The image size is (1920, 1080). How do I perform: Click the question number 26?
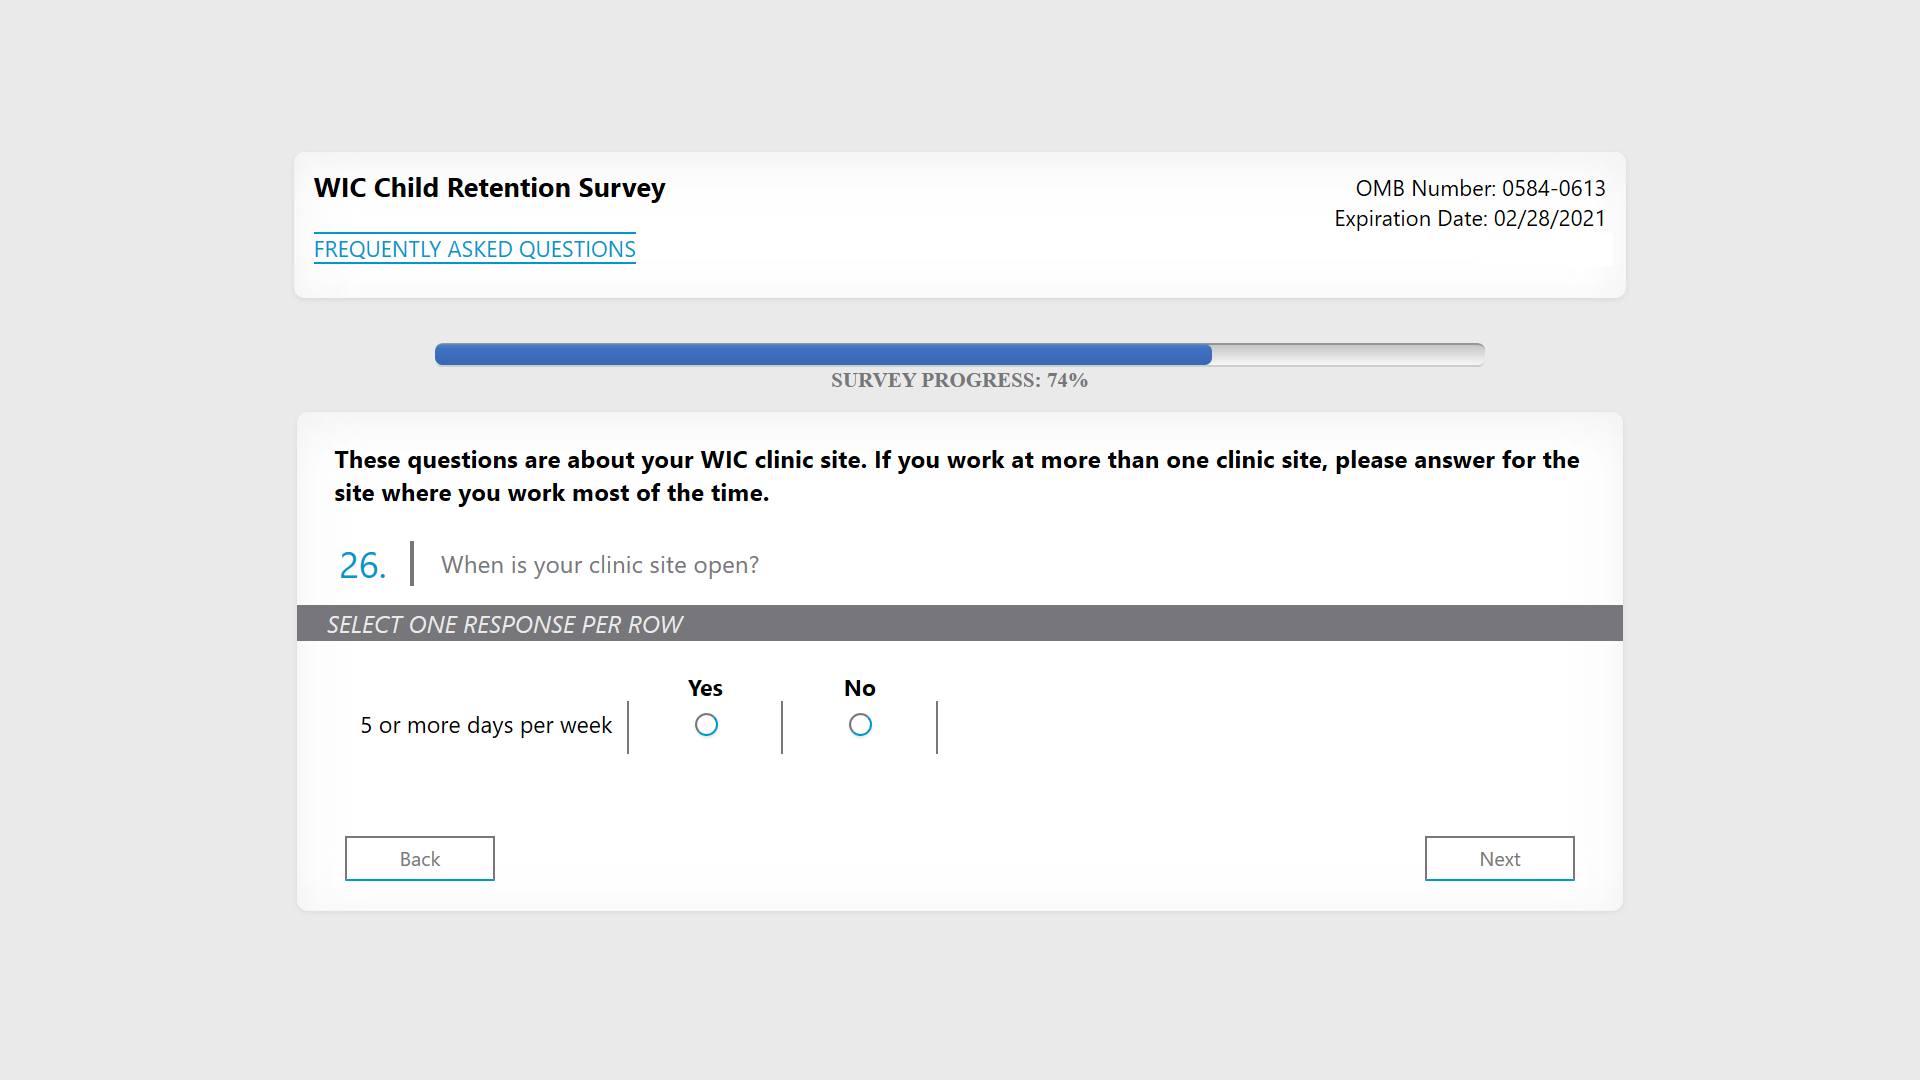tap(362, 566)
